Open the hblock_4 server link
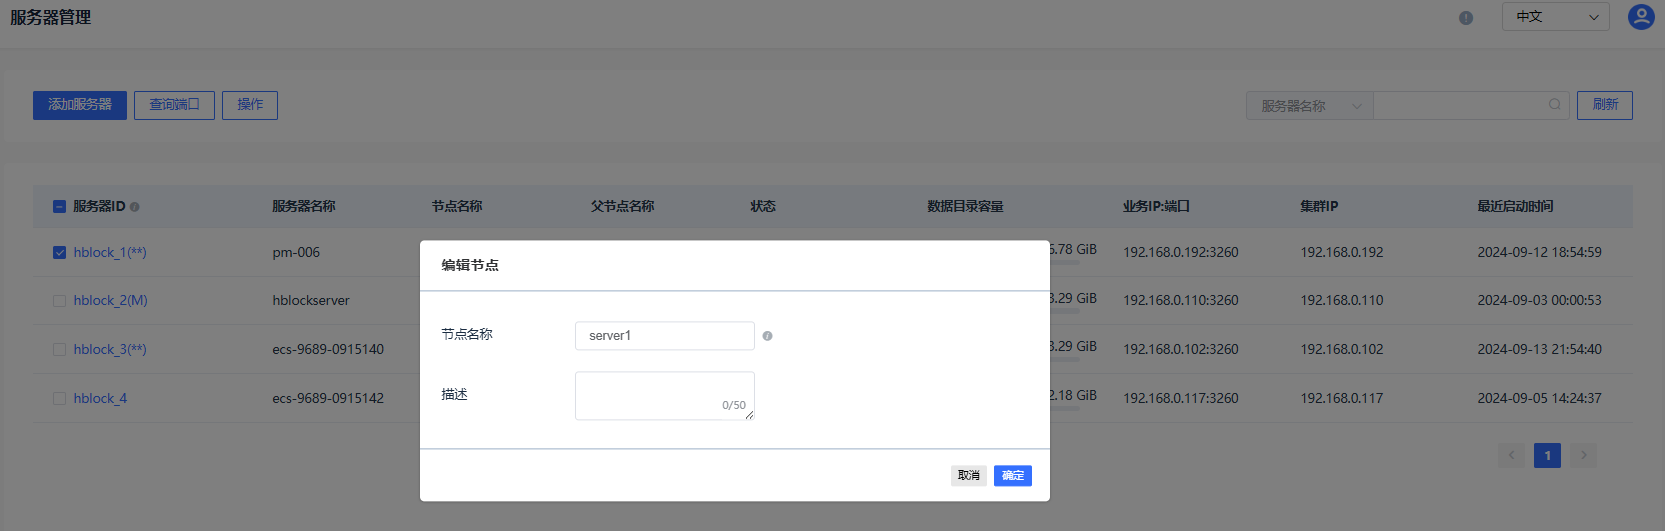This screenshot has width=1665, height=531. 100,398
